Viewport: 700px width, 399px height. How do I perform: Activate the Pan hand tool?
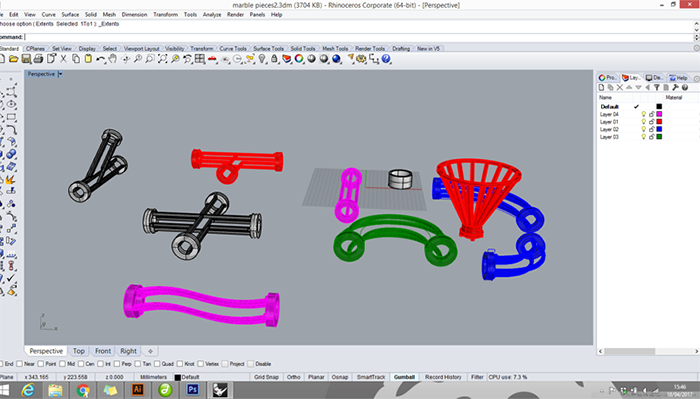(x=112, y=59)
